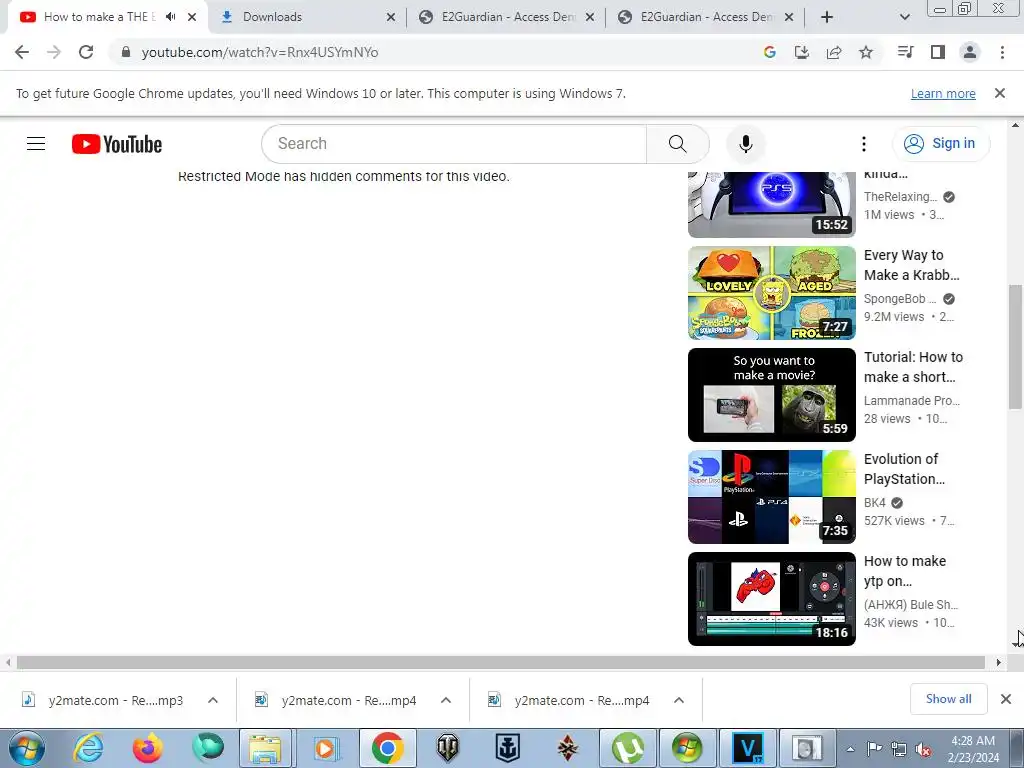Switch to the second E2Guardian Access Denied tab

[x=707, y=17]
